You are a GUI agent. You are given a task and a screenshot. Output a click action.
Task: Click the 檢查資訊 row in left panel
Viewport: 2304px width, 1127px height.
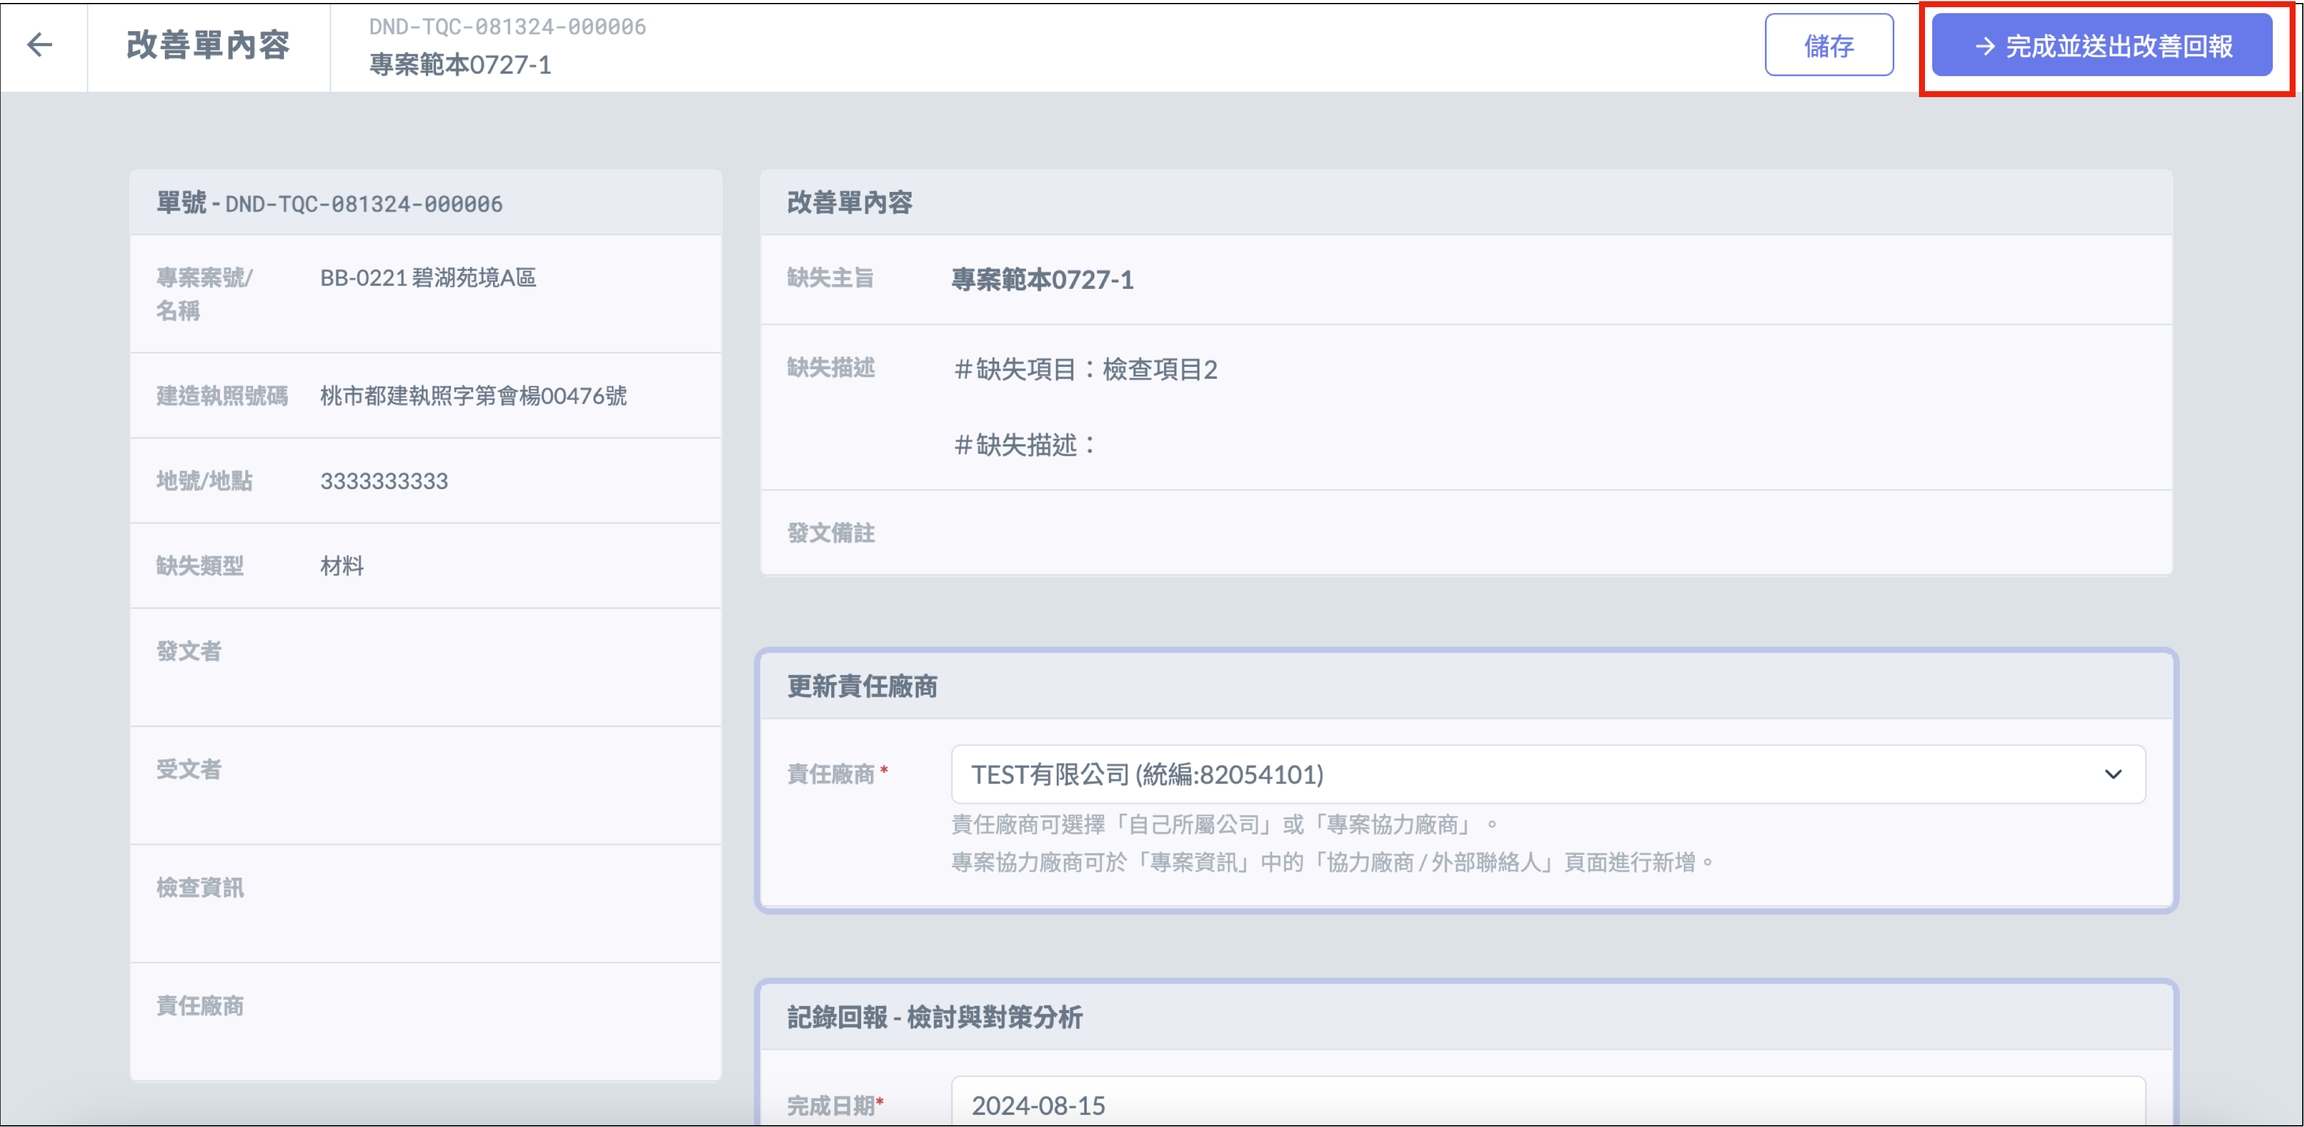[425, 888]
